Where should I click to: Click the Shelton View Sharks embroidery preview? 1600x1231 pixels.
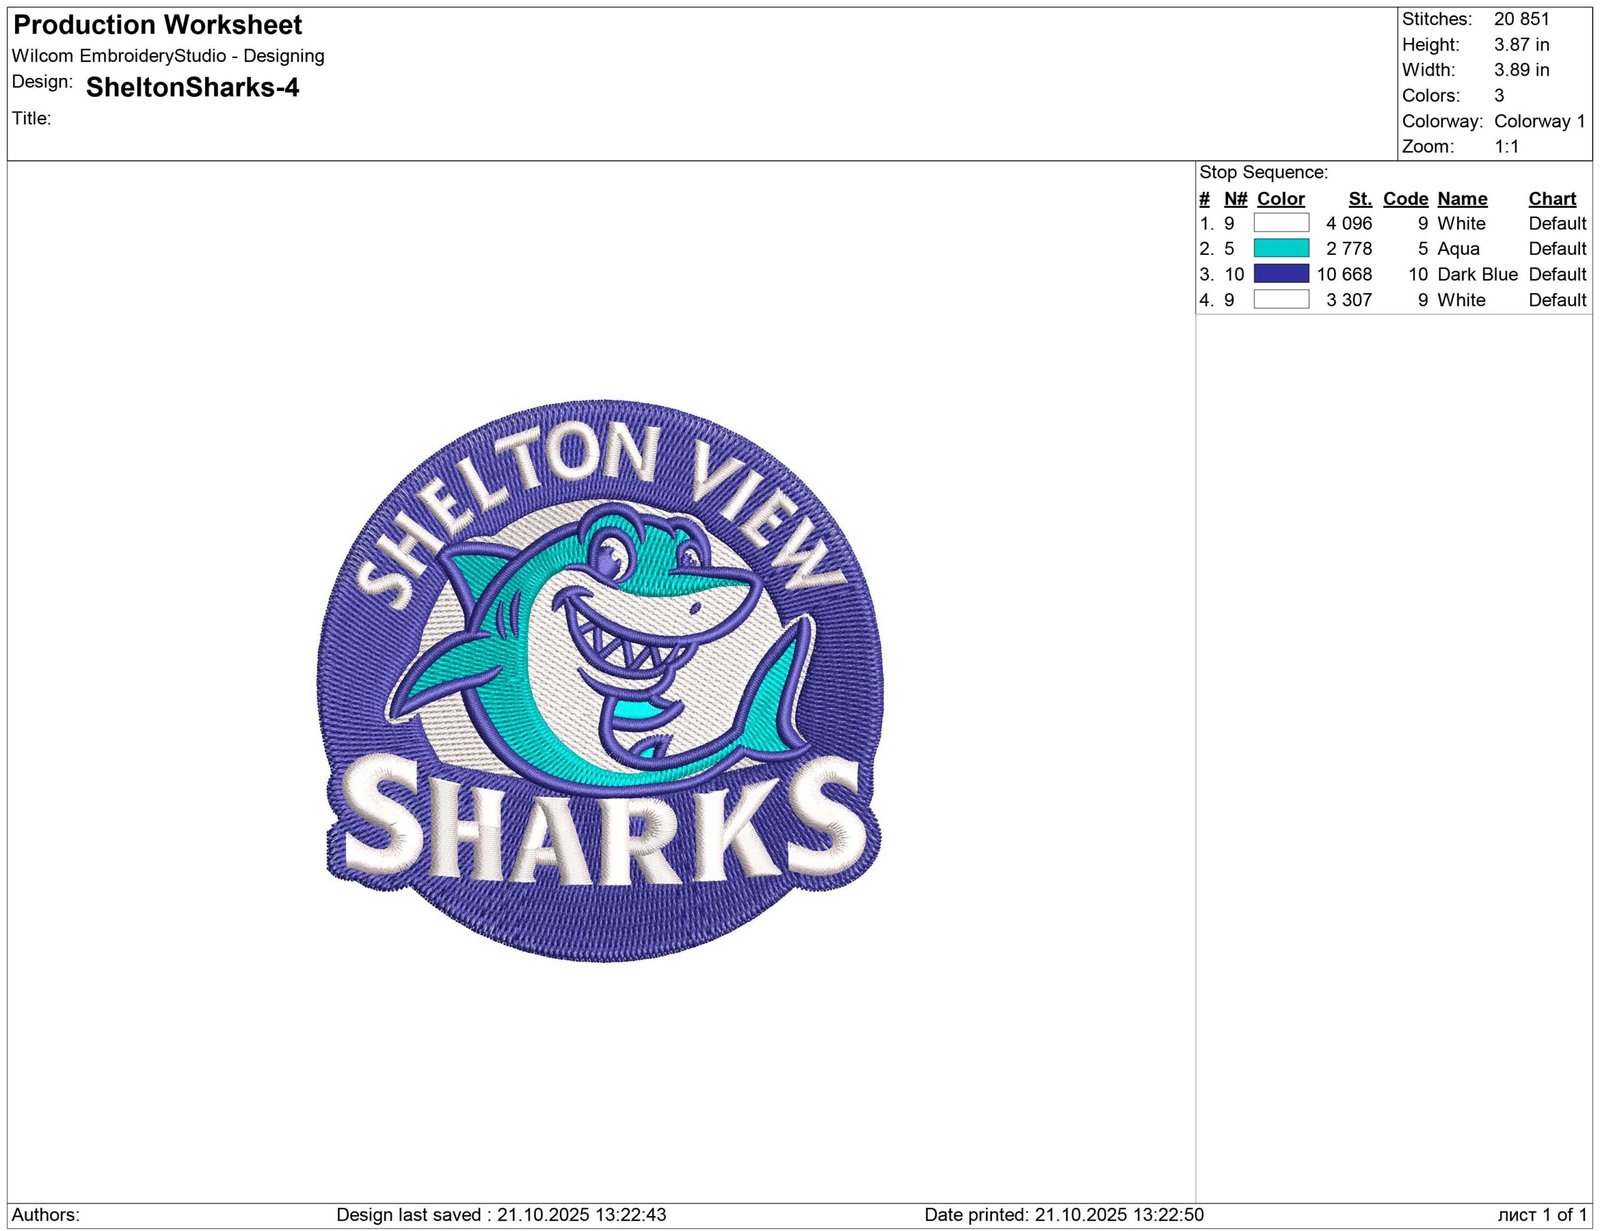click(603, 680)
